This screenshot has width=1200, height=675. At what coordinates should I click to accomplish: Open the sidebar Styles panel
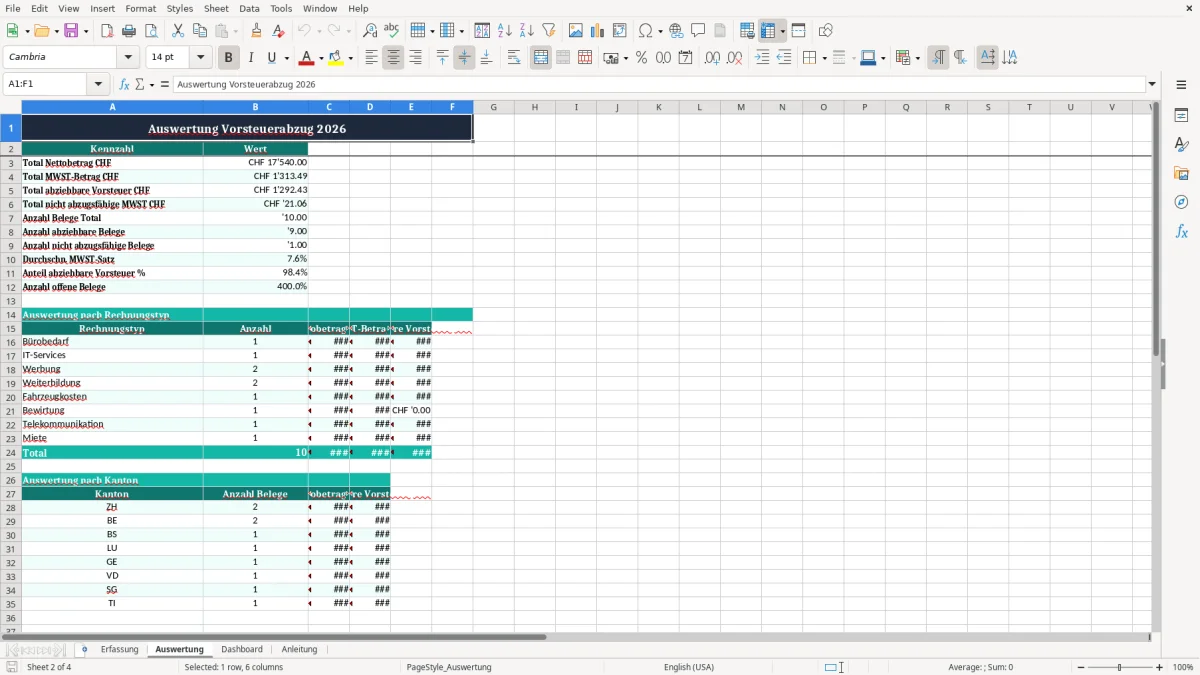[1181, 145]
